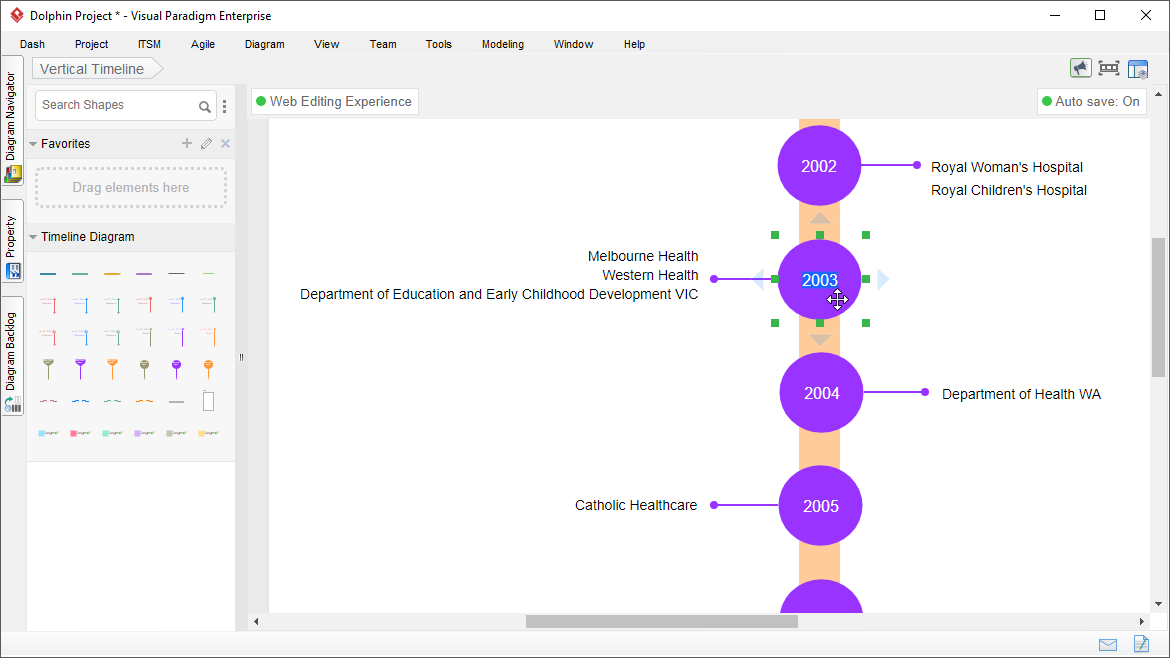Pick the olive round pin shape
Screen dimensions: 1170x658
pos(145,369)
